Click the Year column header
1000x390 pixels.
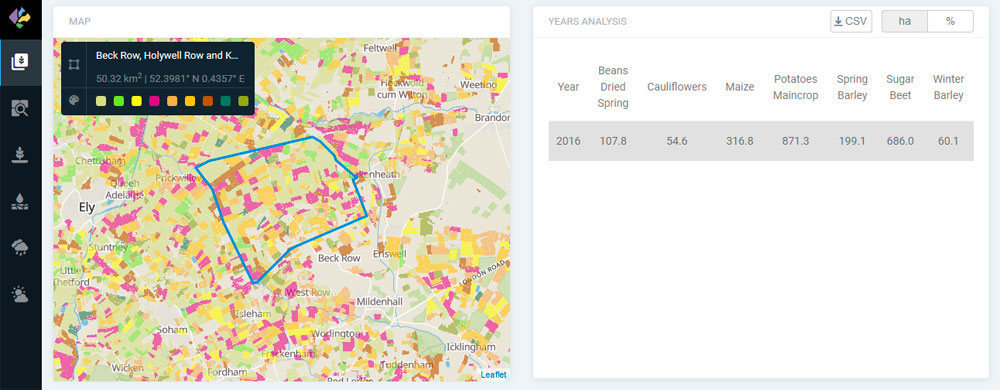568,87
